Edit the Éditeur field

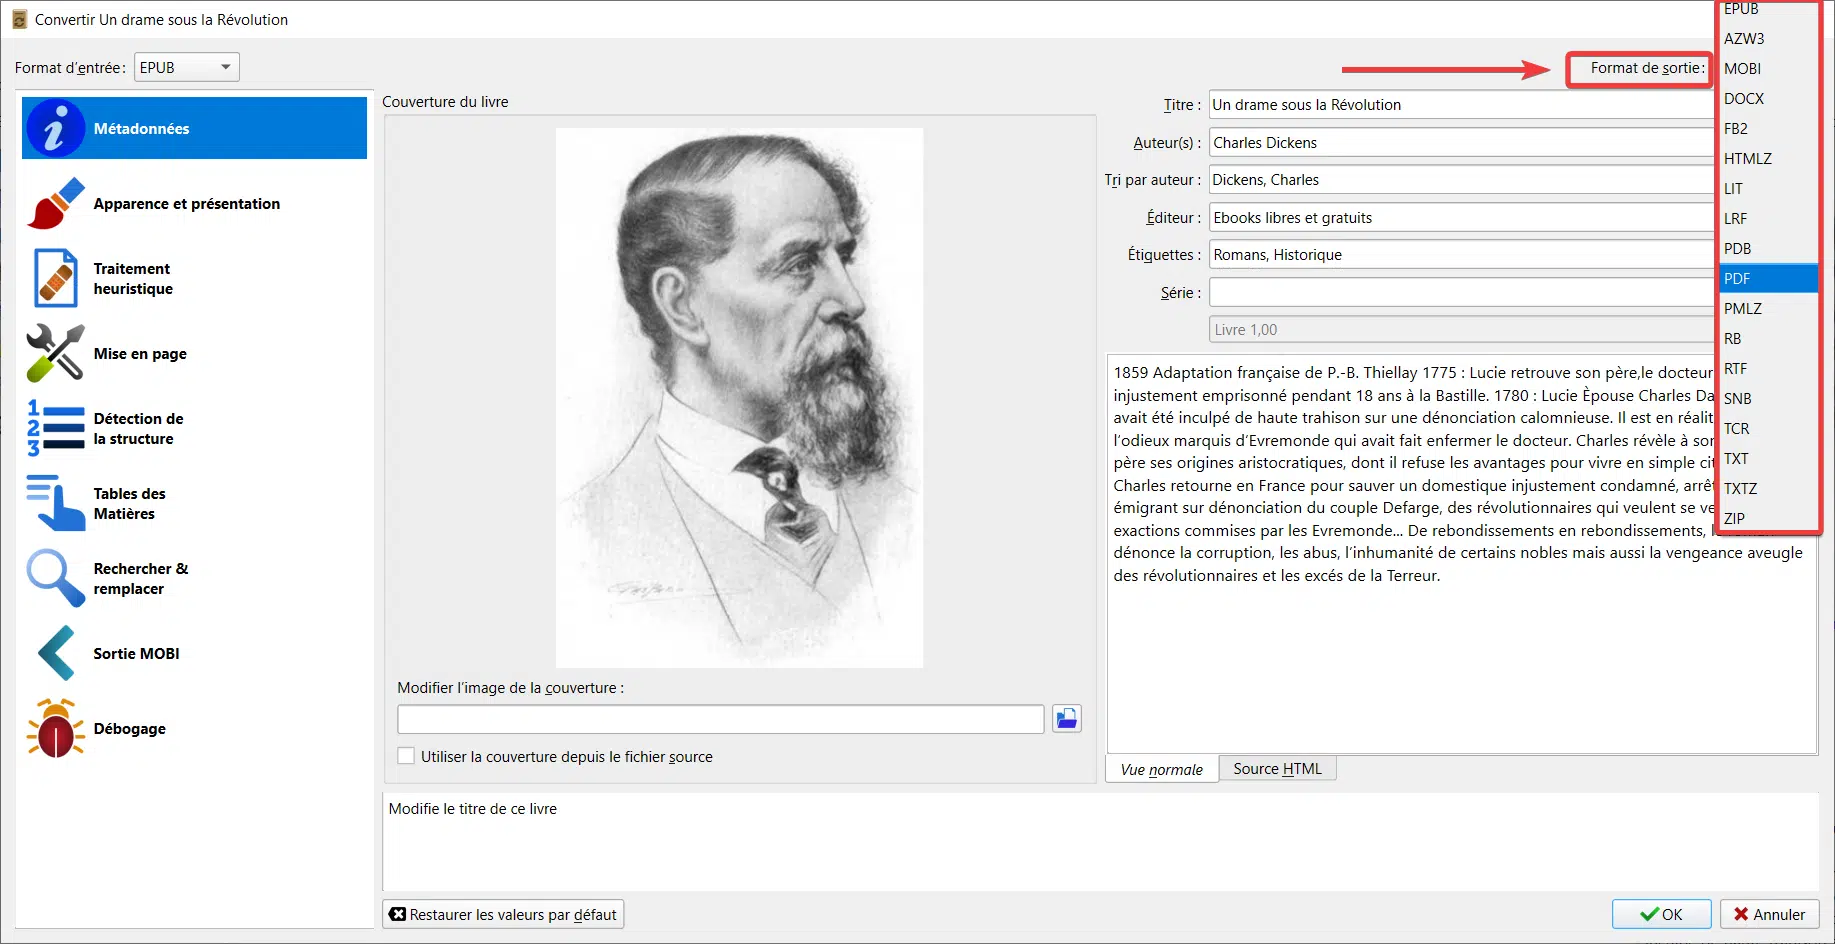coord(1462,218)
